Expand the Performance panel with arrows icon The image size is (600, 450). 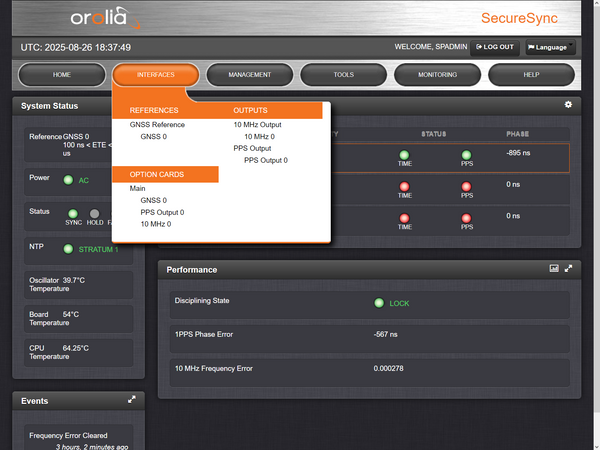(569, 269)
